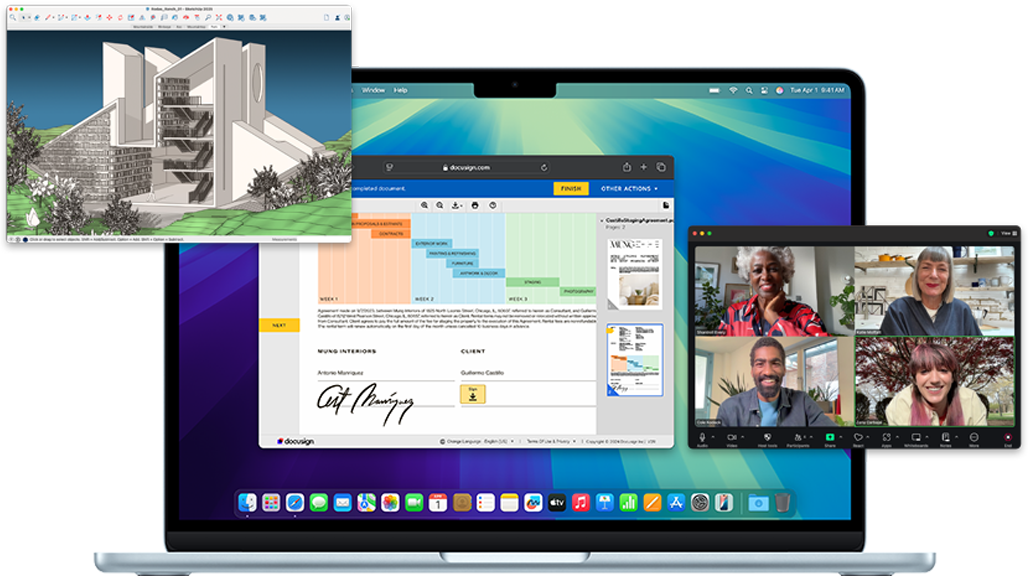Open a new Safari tab with plus icon

644,167
